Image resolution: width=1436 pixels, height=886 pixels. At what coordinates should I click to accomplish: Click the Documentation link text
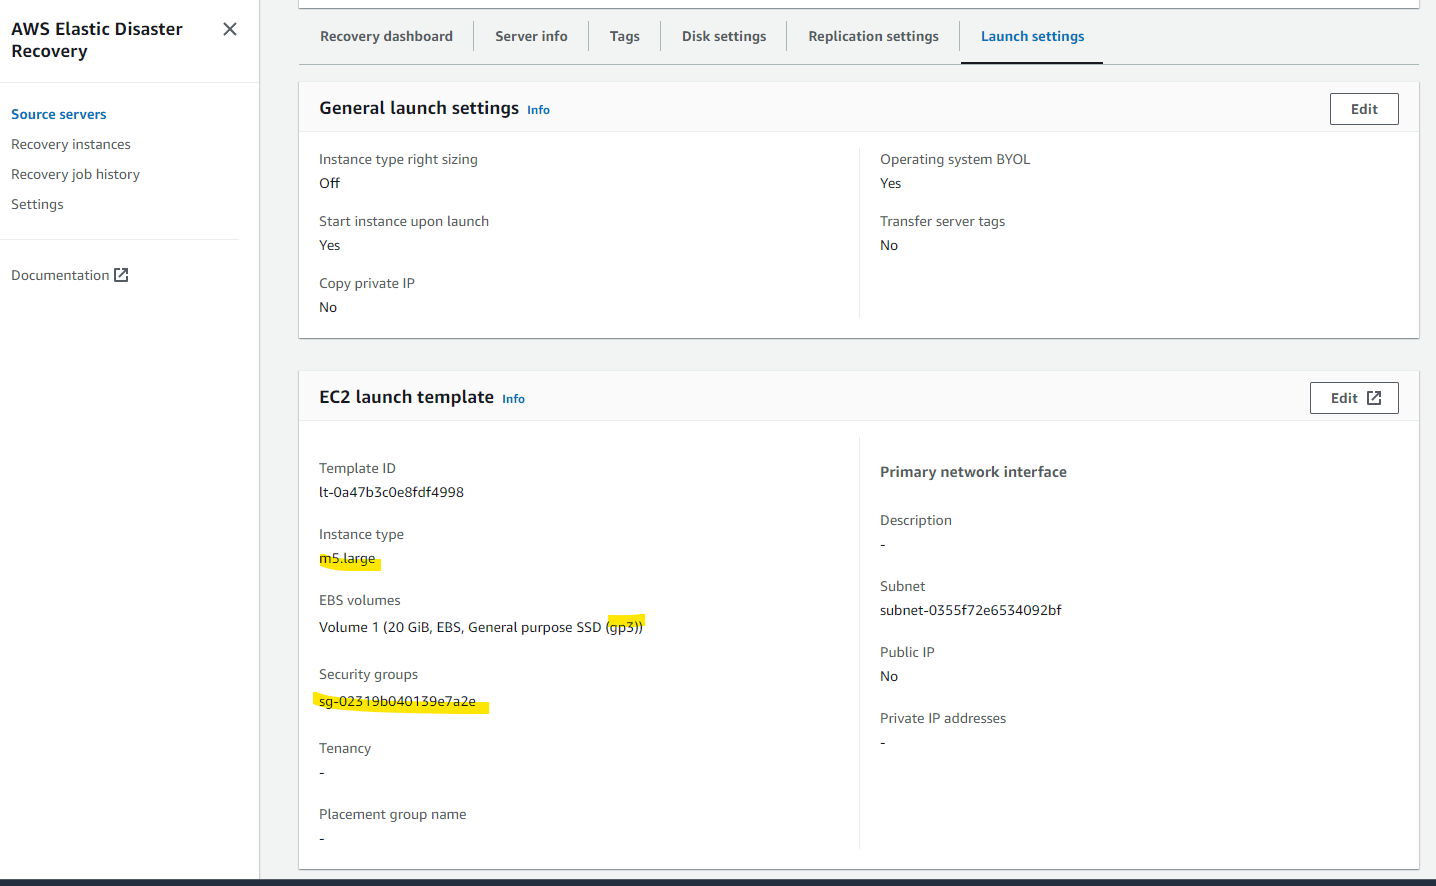pos(60,275)
